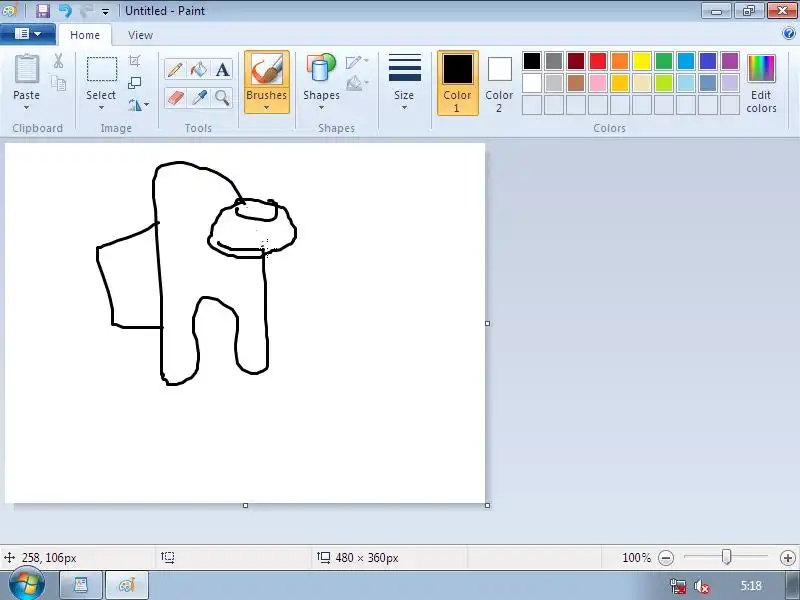The image size is (800, 600).
Task: Click the Redo arrow in quick access toolbar
Action: (86, 11)
